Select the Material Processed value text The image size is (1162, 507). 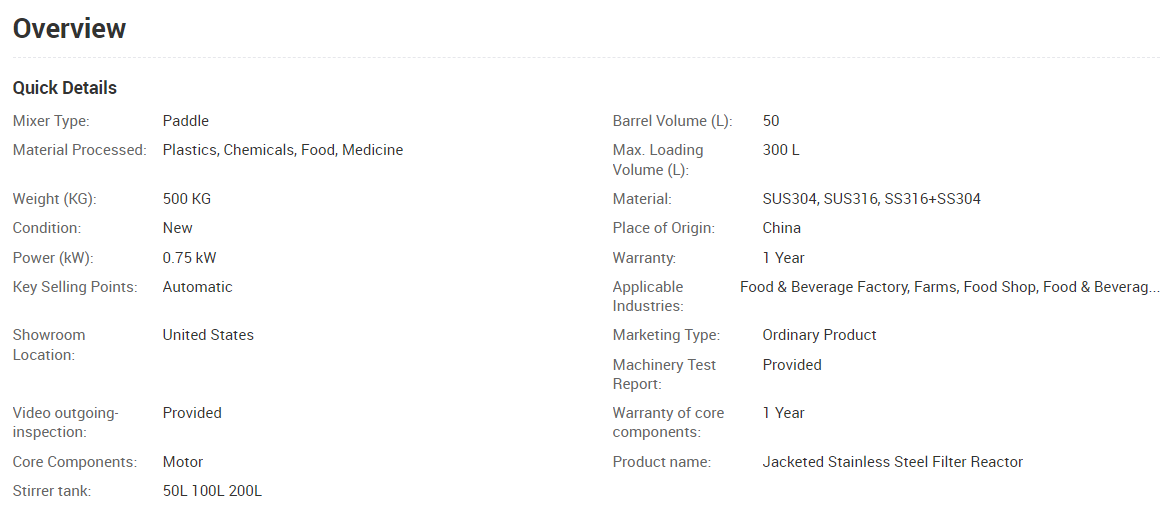[x=283, y=150]
